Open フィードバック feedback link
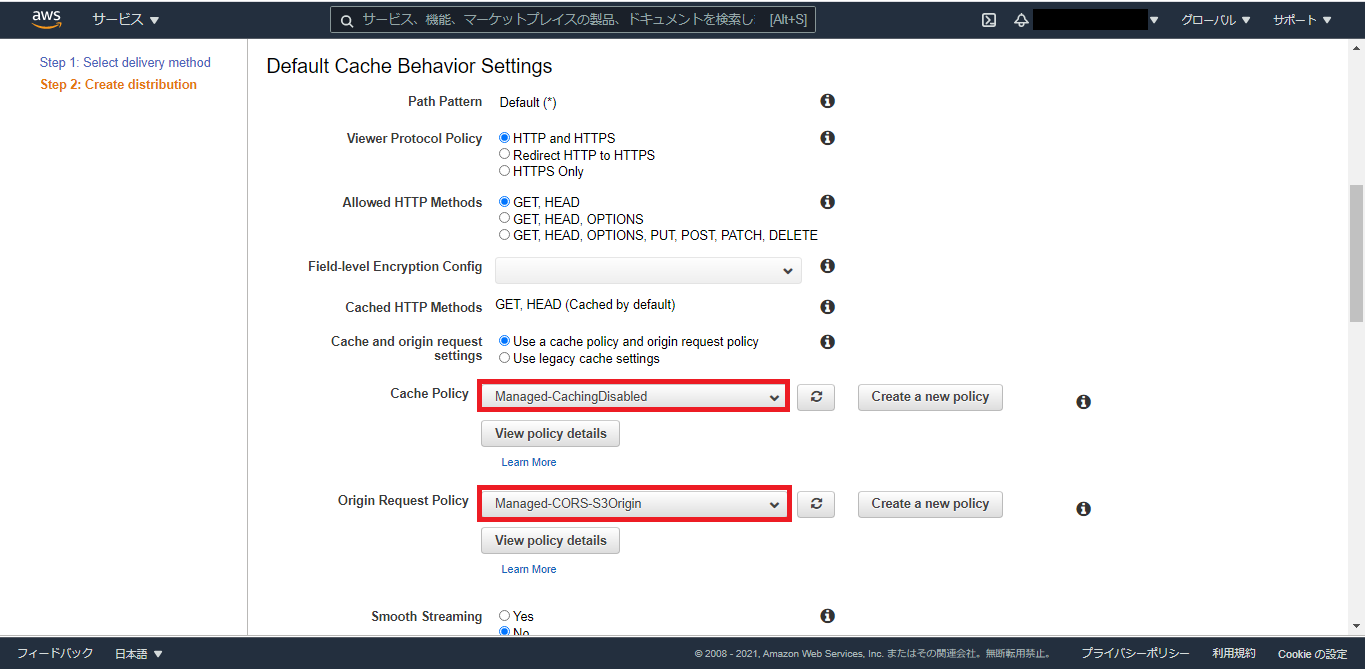 click(55, 653)
